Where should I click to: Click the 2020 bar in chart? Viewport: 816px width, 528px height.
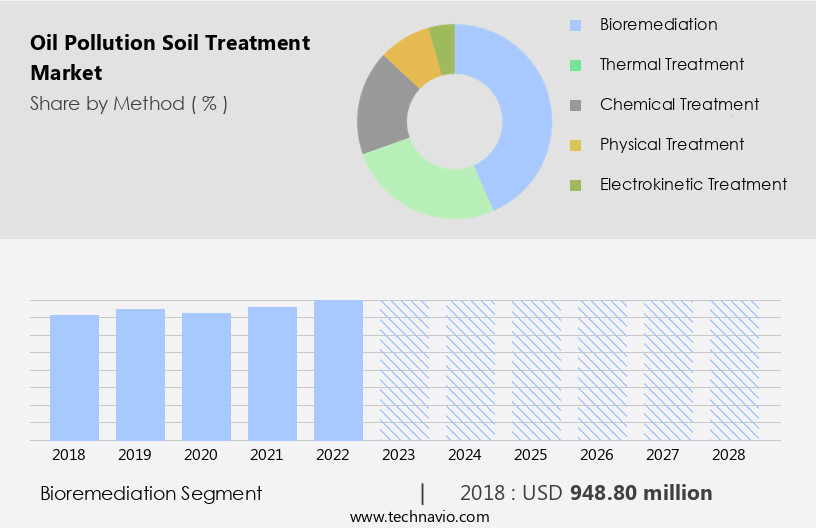(207, 376)
